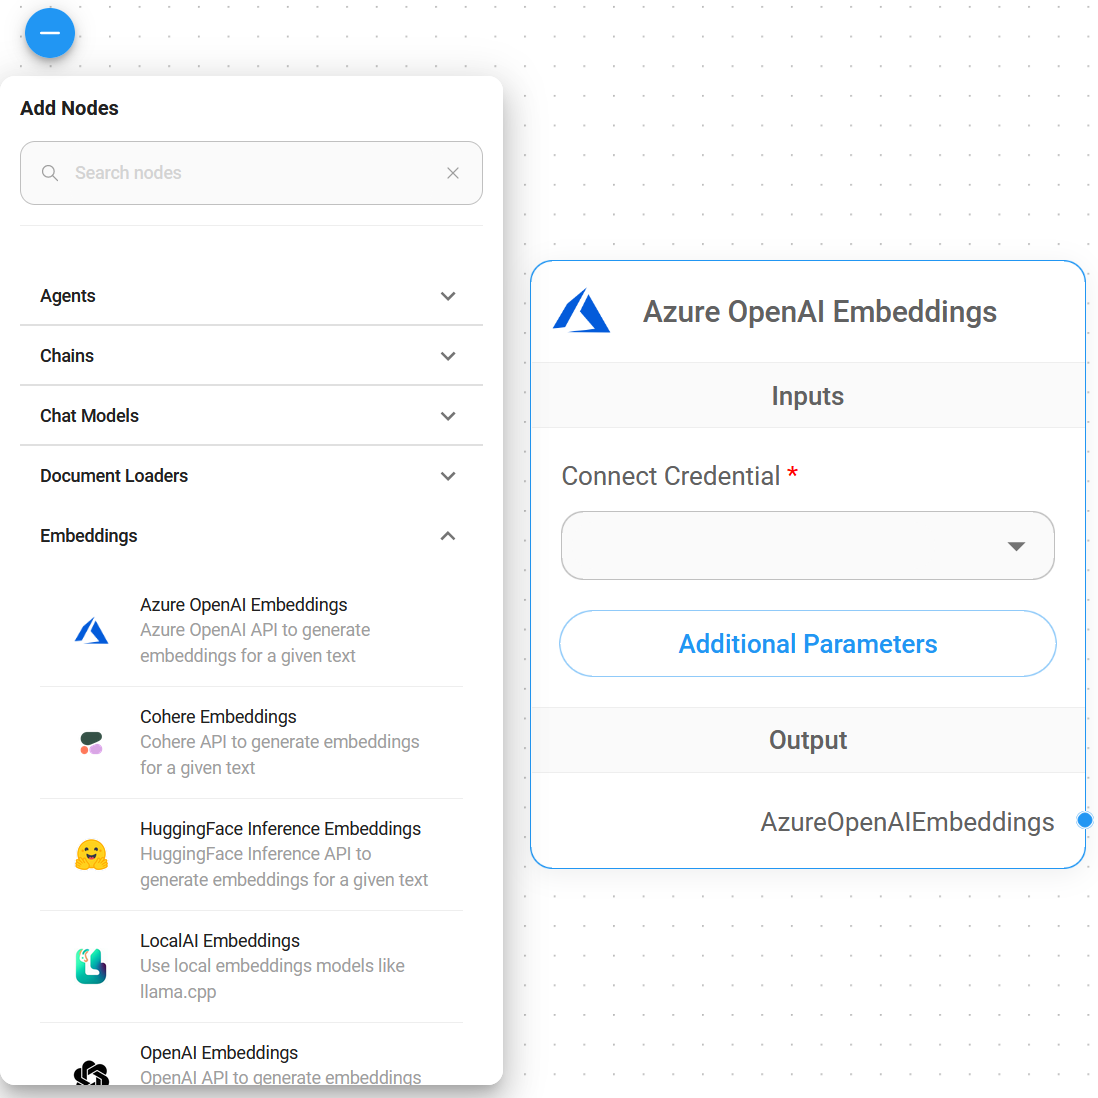Viewport: 1098px width, 1098px height.
Task: Clear search with the X icon
Action: (x=453, y=173)
